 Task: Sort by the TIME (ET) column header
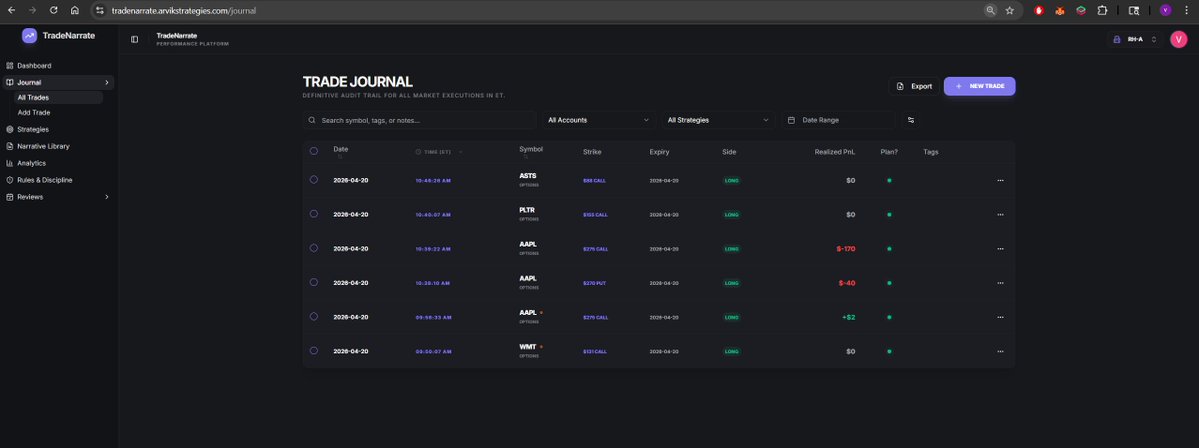[x=438, y=152]
